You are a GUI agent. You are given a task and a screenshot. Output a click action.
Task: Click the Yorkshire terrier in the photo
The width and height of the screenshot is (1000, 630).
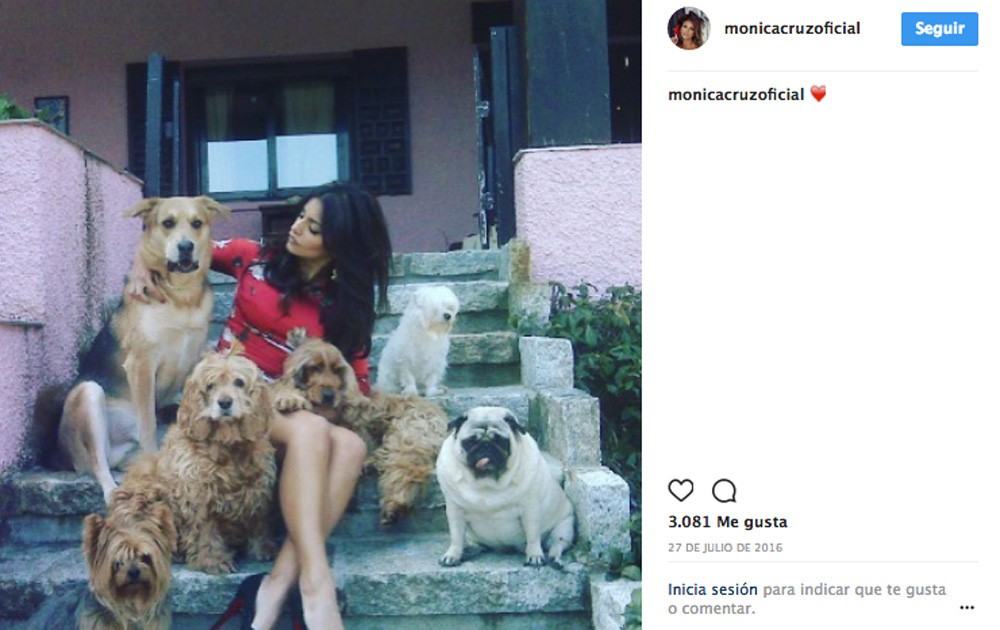tap(128, 561)
